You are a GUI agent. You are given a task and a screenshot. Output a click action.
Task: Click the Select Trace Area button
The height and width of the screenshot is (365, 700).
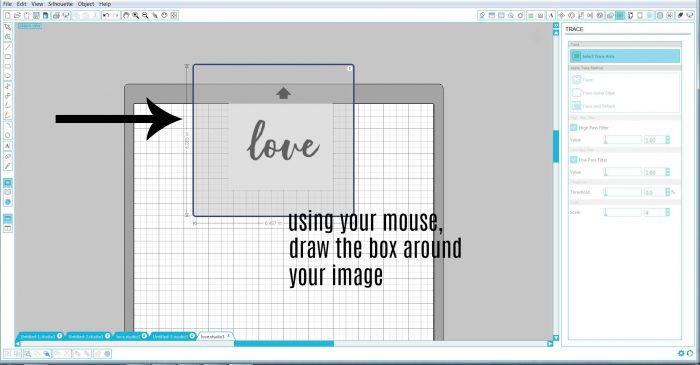(625, 56)
